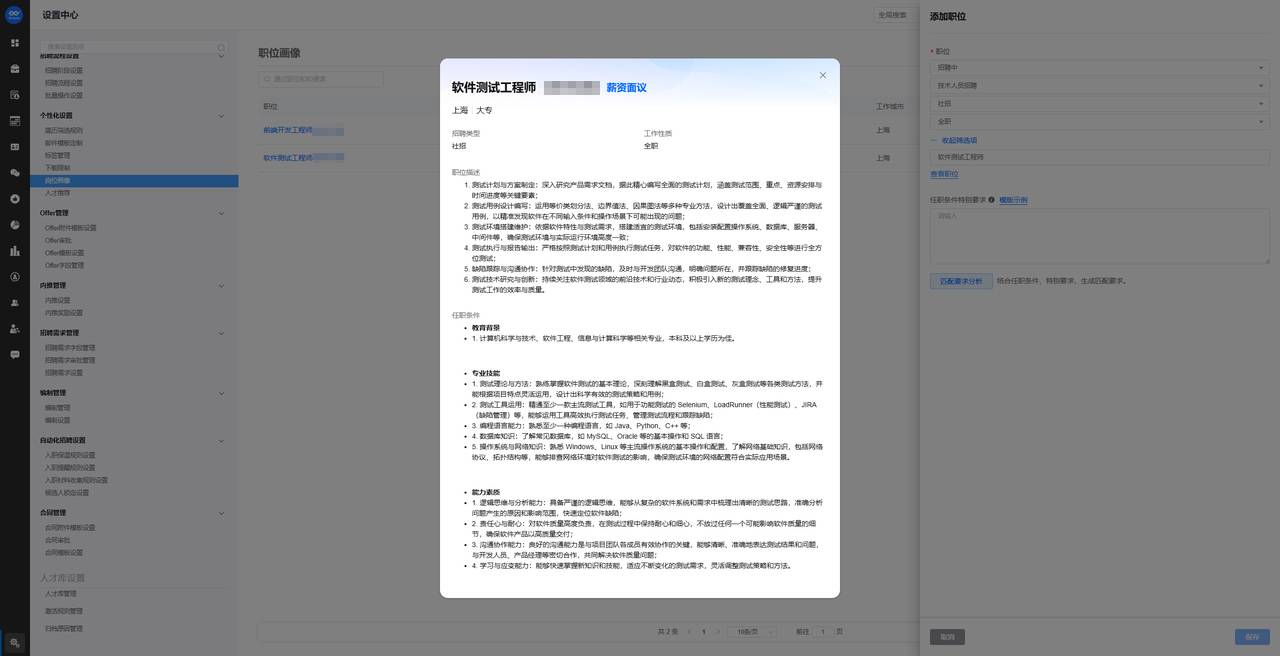This screenshot has height=656, width=1280.
Task: Click the app logo at top of left rail
Action: pos(15,15)
